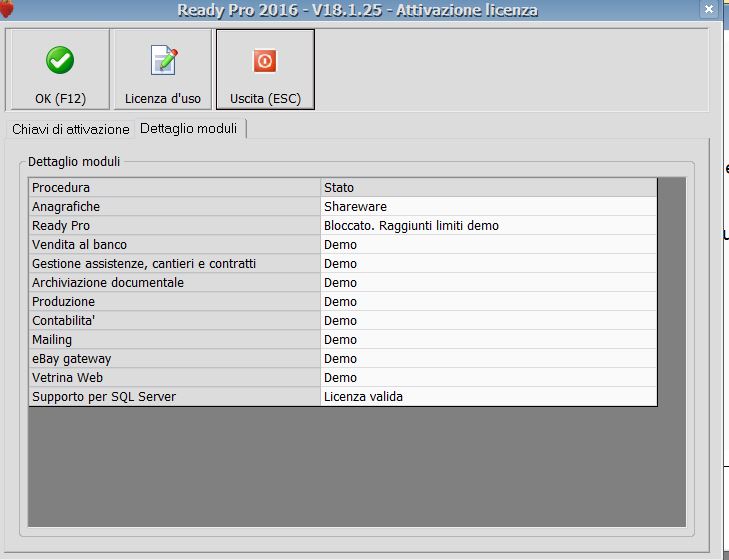
Task: Click Demo status of Archiviazione documentale
Action: pyautogui.click(x=489, y=283)
